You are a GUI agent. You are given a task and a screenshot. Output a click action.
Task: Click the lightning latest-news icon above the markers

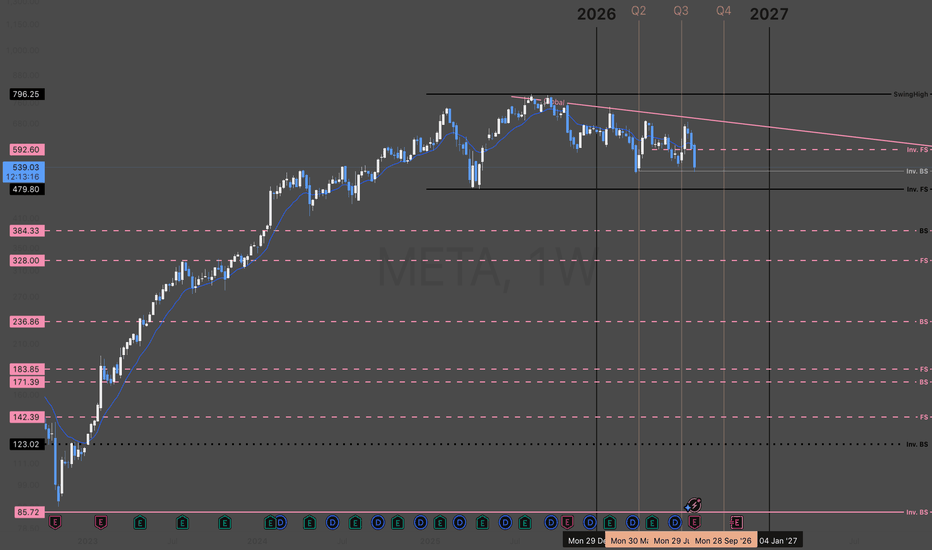(x=693, y=505)
